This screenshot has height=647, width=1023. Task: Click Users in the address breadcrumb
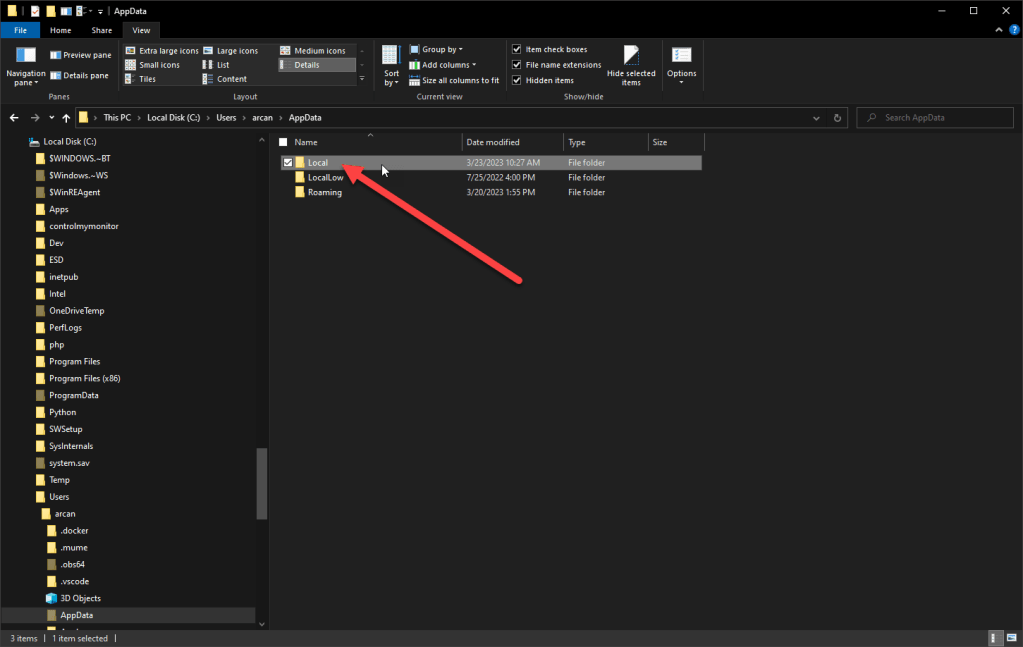tap(226, 118)
